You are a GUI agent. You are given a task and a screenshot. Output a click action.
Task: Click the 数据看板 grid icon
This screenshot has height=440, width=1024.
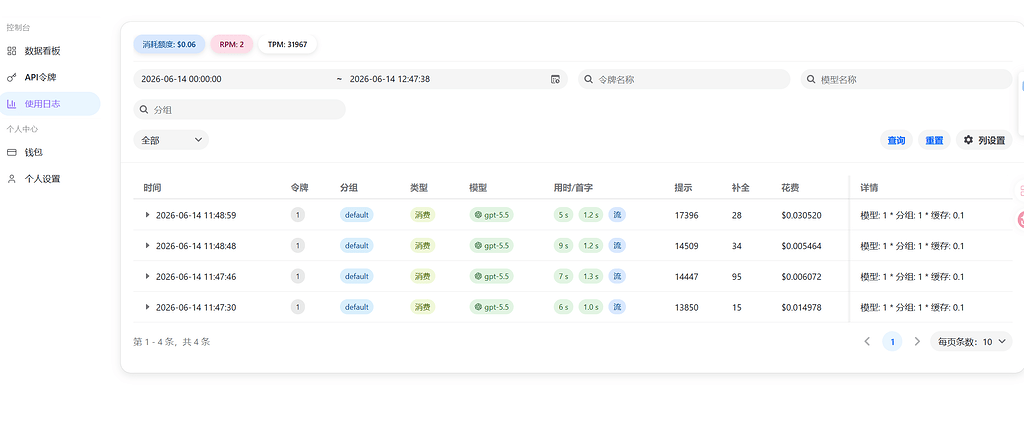[11, 51]
